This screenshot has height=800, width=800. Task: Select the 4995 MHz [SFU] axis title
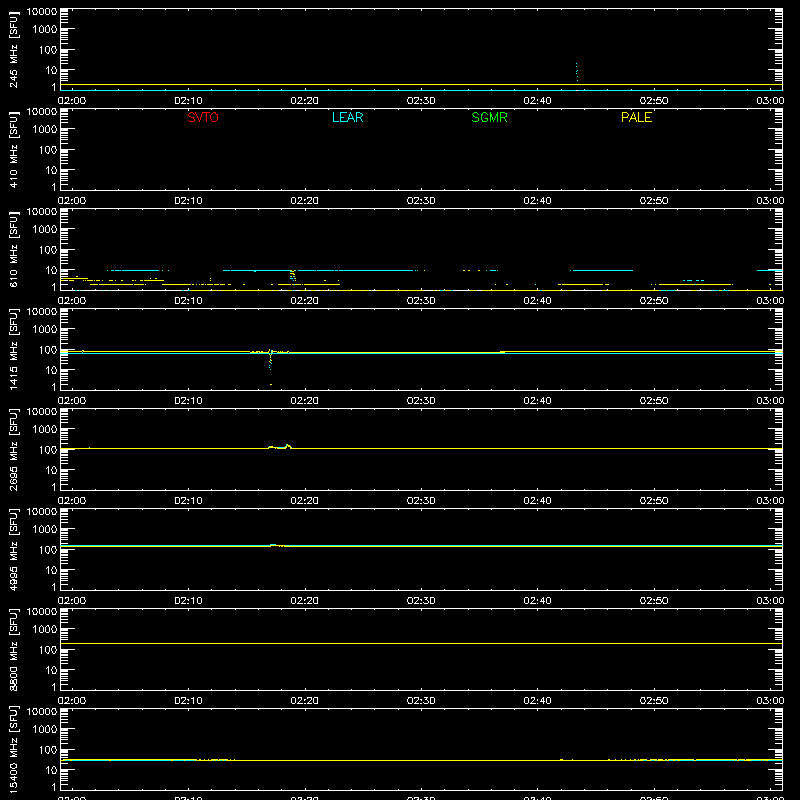click(13, 549)
